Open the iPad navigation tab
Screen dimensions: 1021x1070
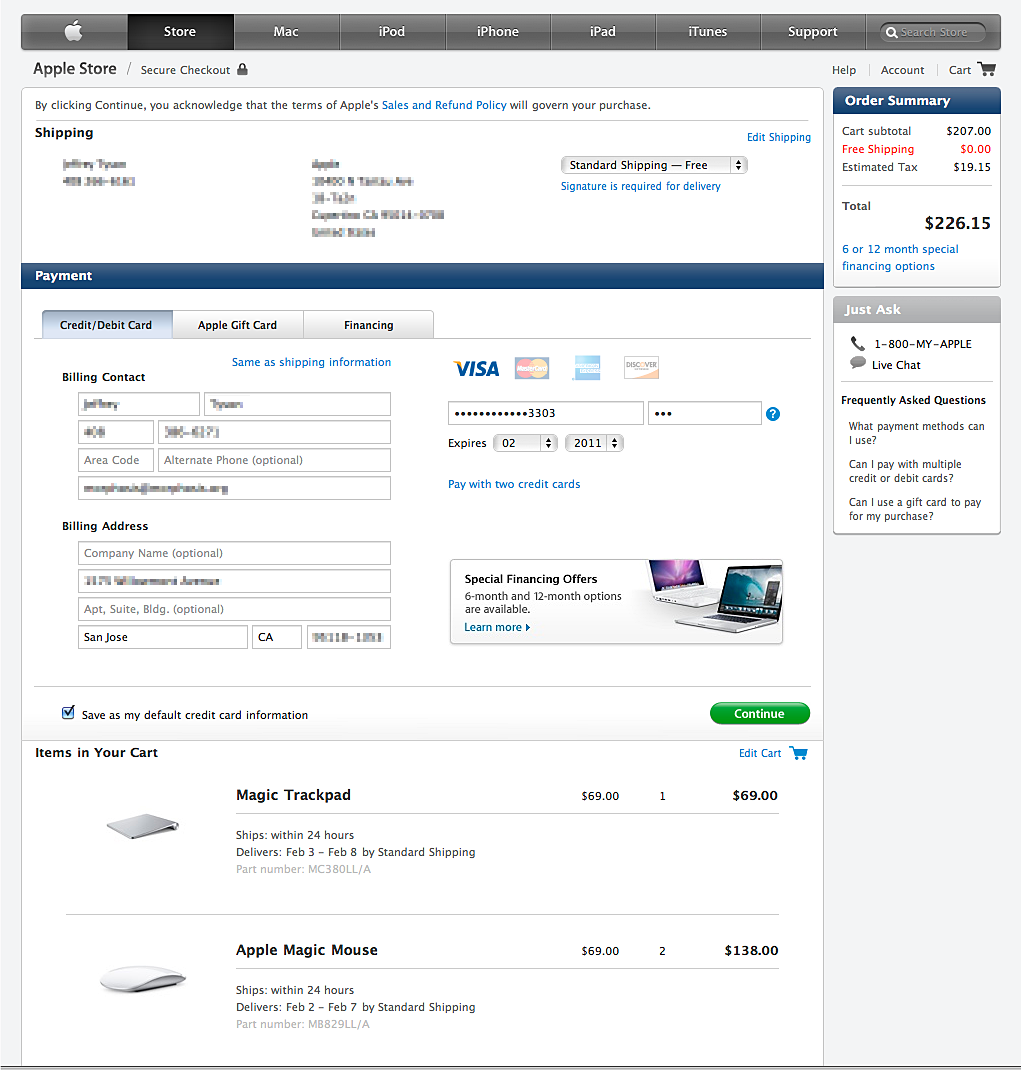click(x=603, y=31)
